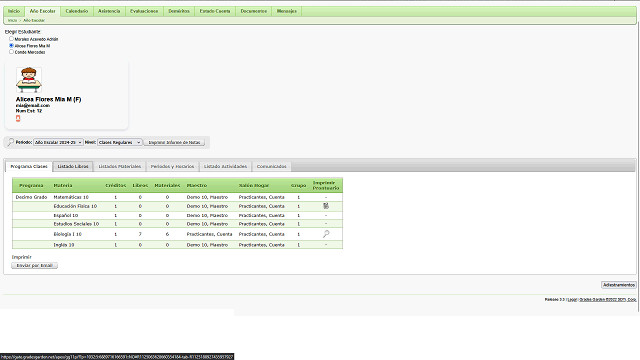Click the Imprimir link below the table
The height and width of the screenshot is (360, 640).
pyautogui.click(x=22, y=257)
